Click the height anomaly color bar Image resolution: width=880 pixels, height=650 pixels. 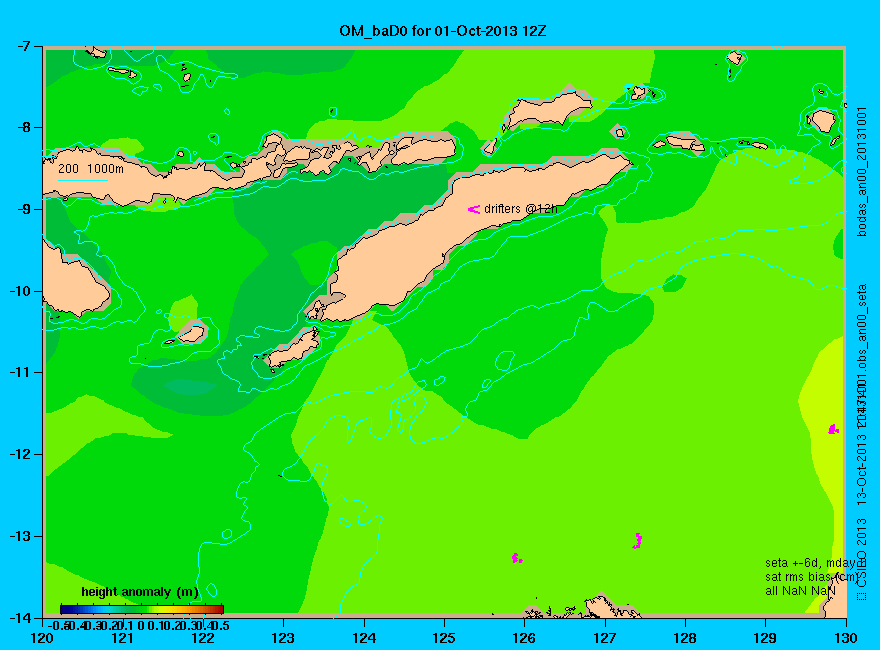coord(142,609)
